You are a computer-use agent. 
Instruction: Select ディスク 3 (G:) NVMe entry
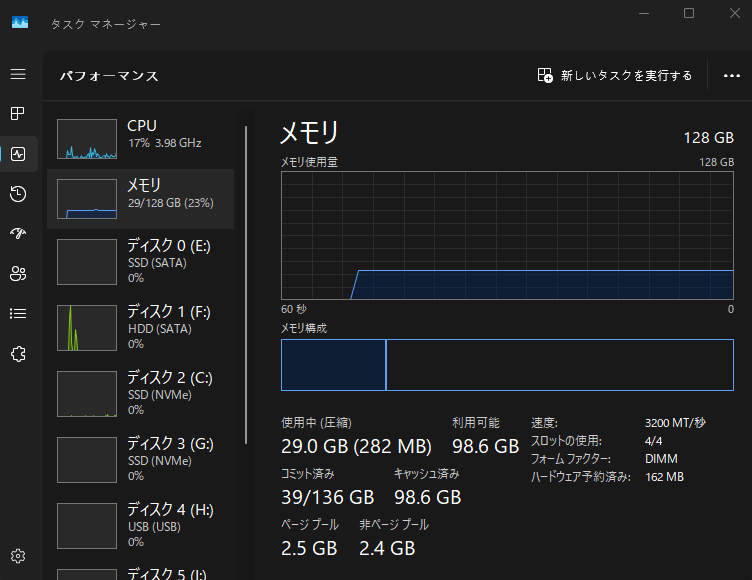click(140, 459)
